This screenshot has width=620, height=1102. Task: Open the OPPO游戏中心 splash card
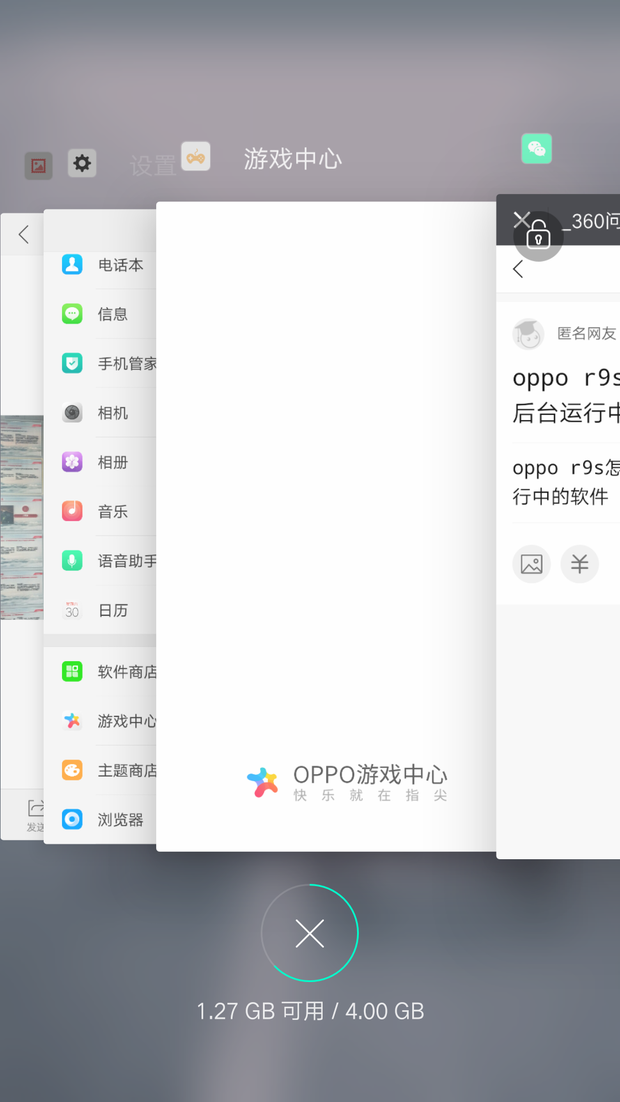326,526
